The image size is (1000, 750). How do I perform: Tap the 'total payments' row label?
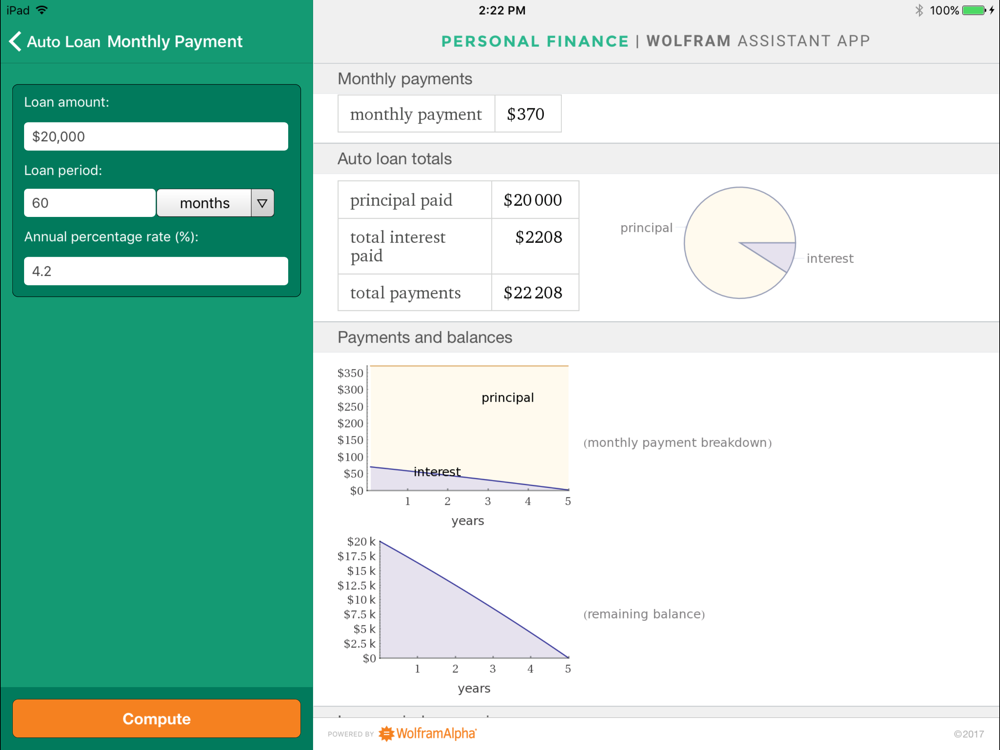click(x=406, y=293)
